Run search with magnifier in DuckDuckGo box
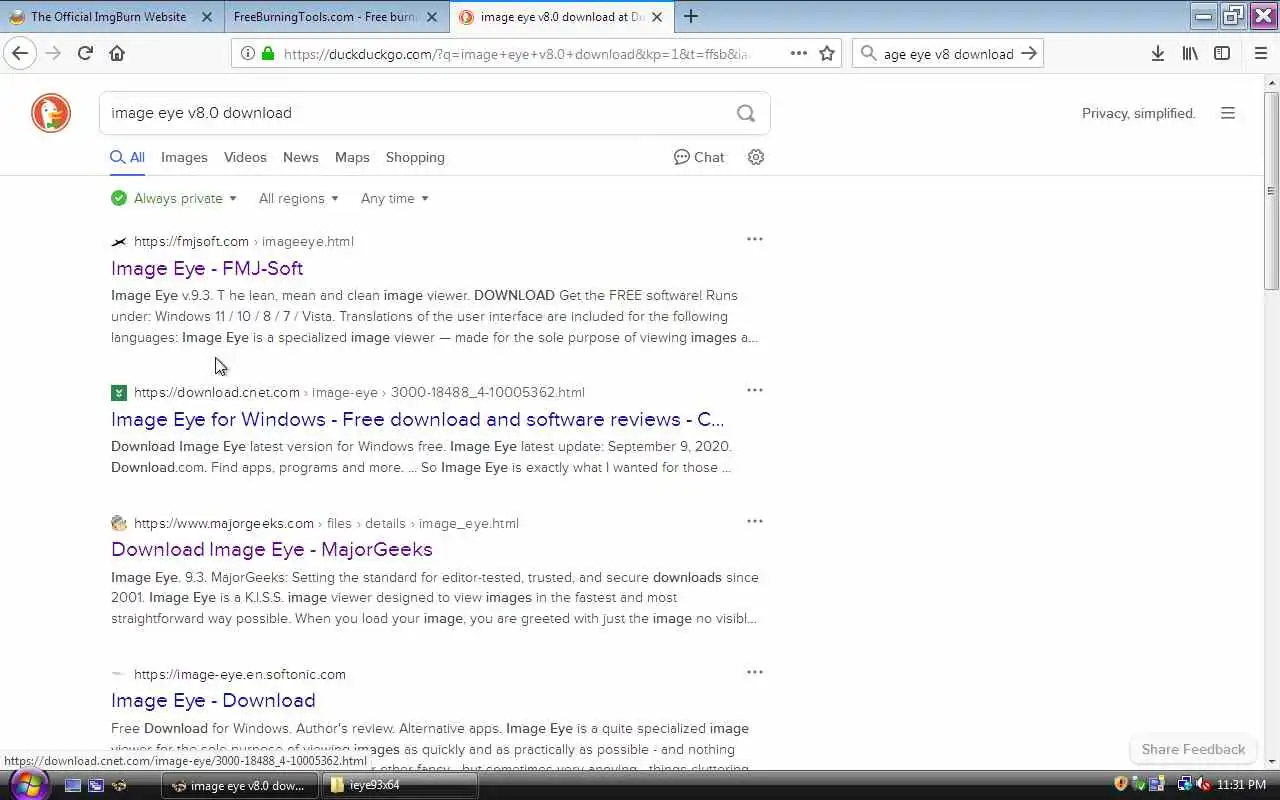The width and height of the screenshot is (1280, 800). 746,113
